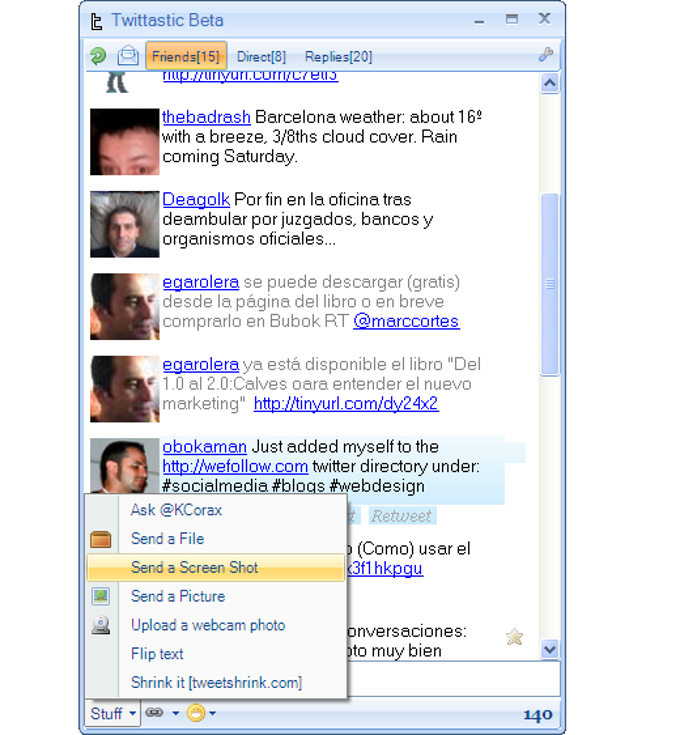
Task: Click the Retweet button under obokaman tweet
Action: [402, 516]
